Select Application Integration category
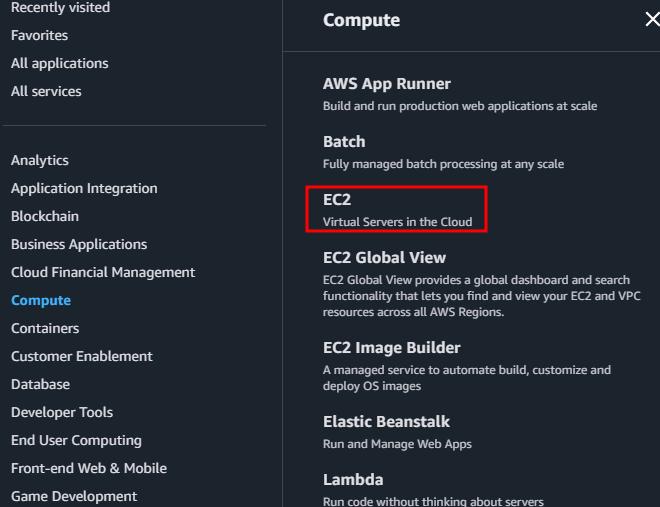 coord(84,188)
